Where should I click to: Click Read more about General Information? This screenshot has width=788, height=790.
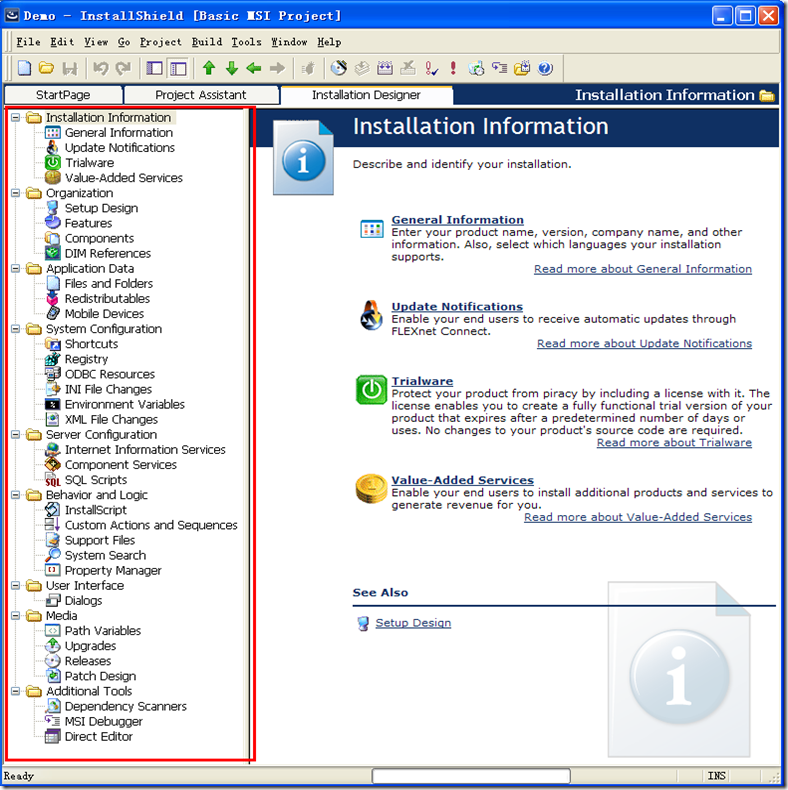pyautogui.click(x=643, y=269)
